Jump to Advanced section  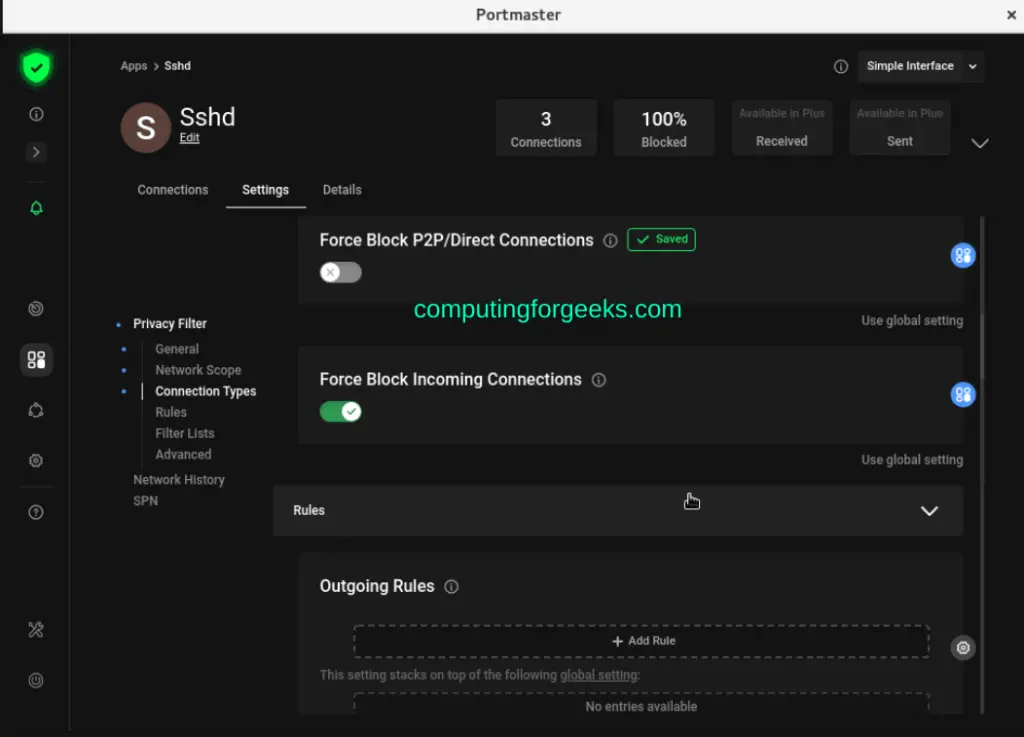coord(184,454)
